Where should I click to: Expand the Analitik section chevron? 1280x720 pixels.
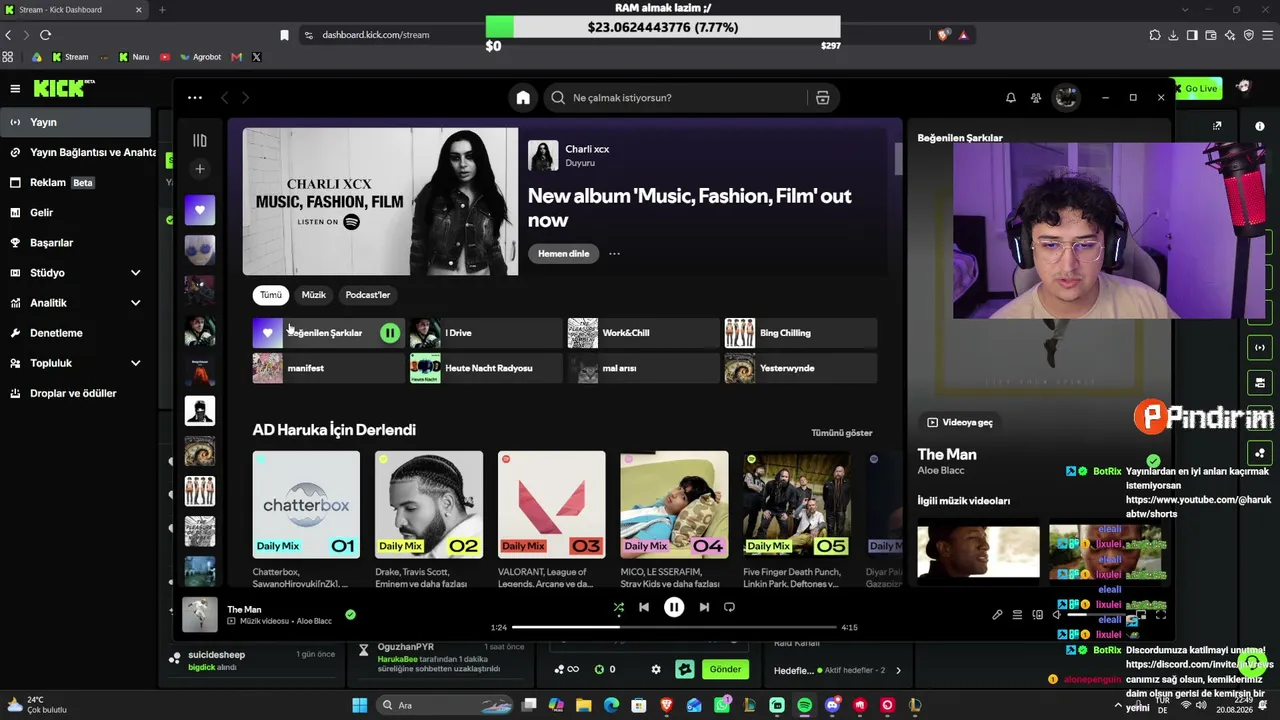[135, 303]
